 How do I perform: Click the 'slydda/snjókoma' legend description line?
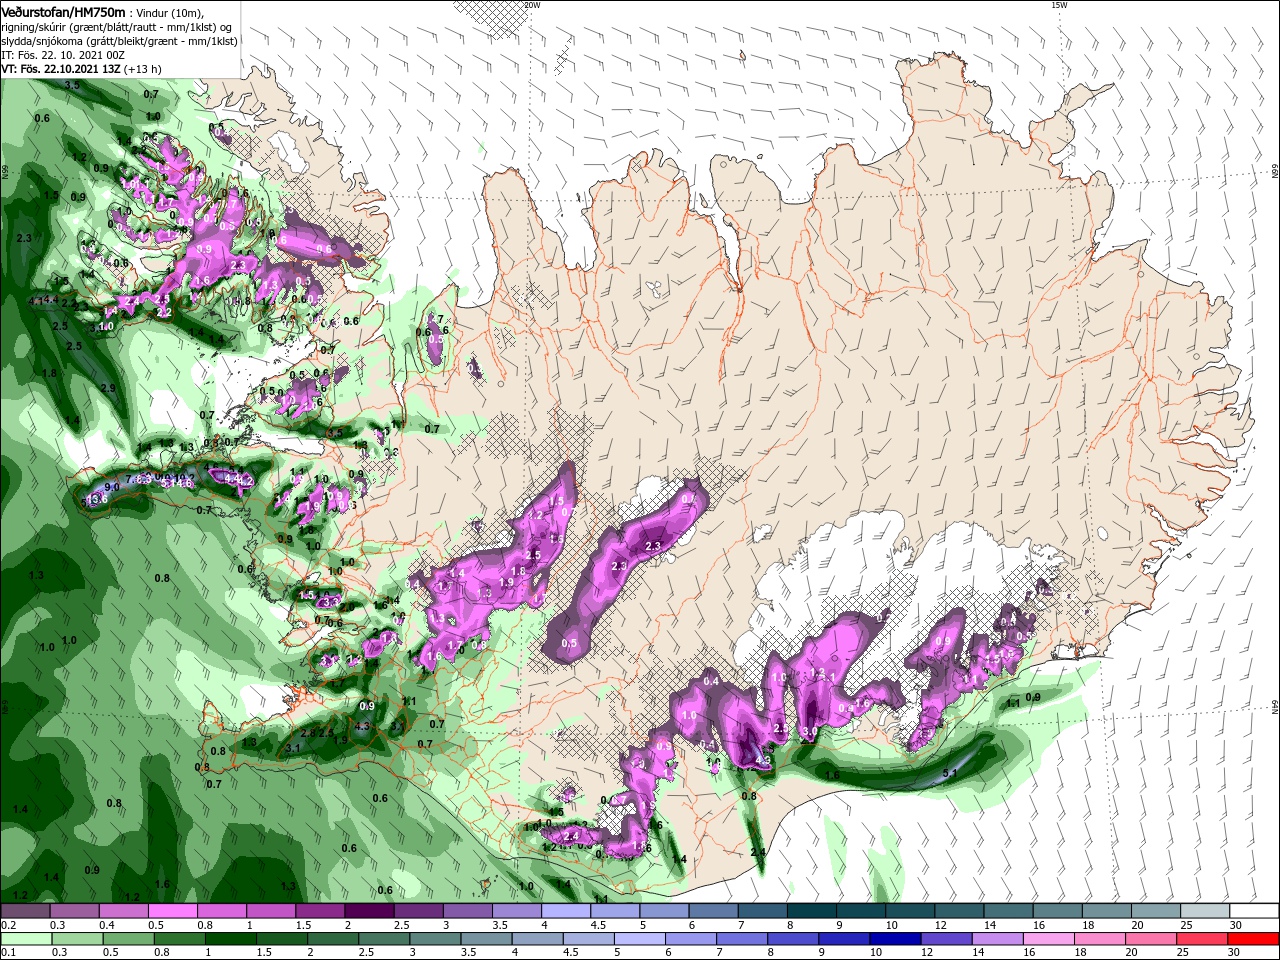[x=119, y=41]
